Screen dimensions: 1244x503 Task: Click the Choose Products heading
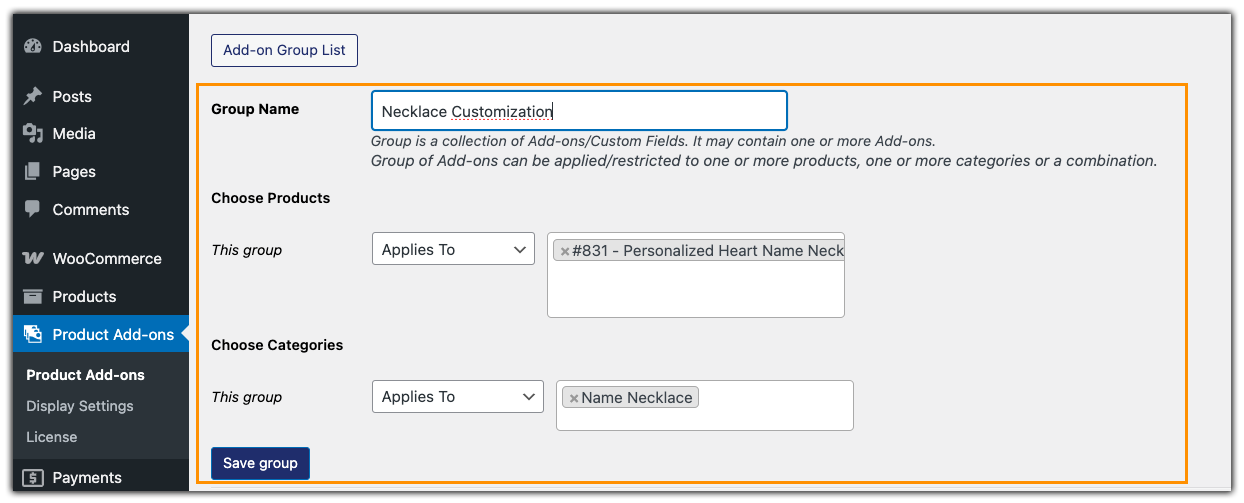(271, 198)
